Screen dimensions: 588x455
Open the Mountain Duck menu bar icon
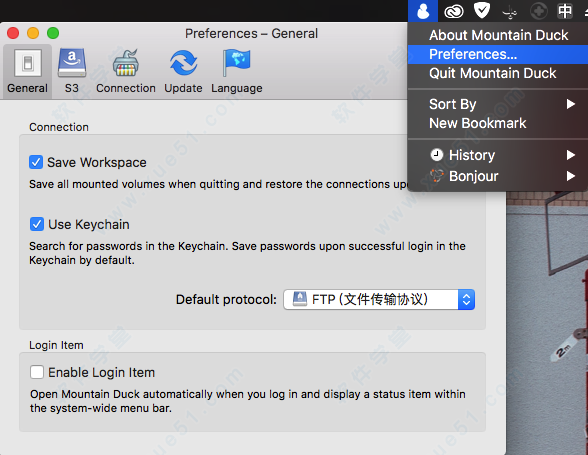tap(423, 11)
